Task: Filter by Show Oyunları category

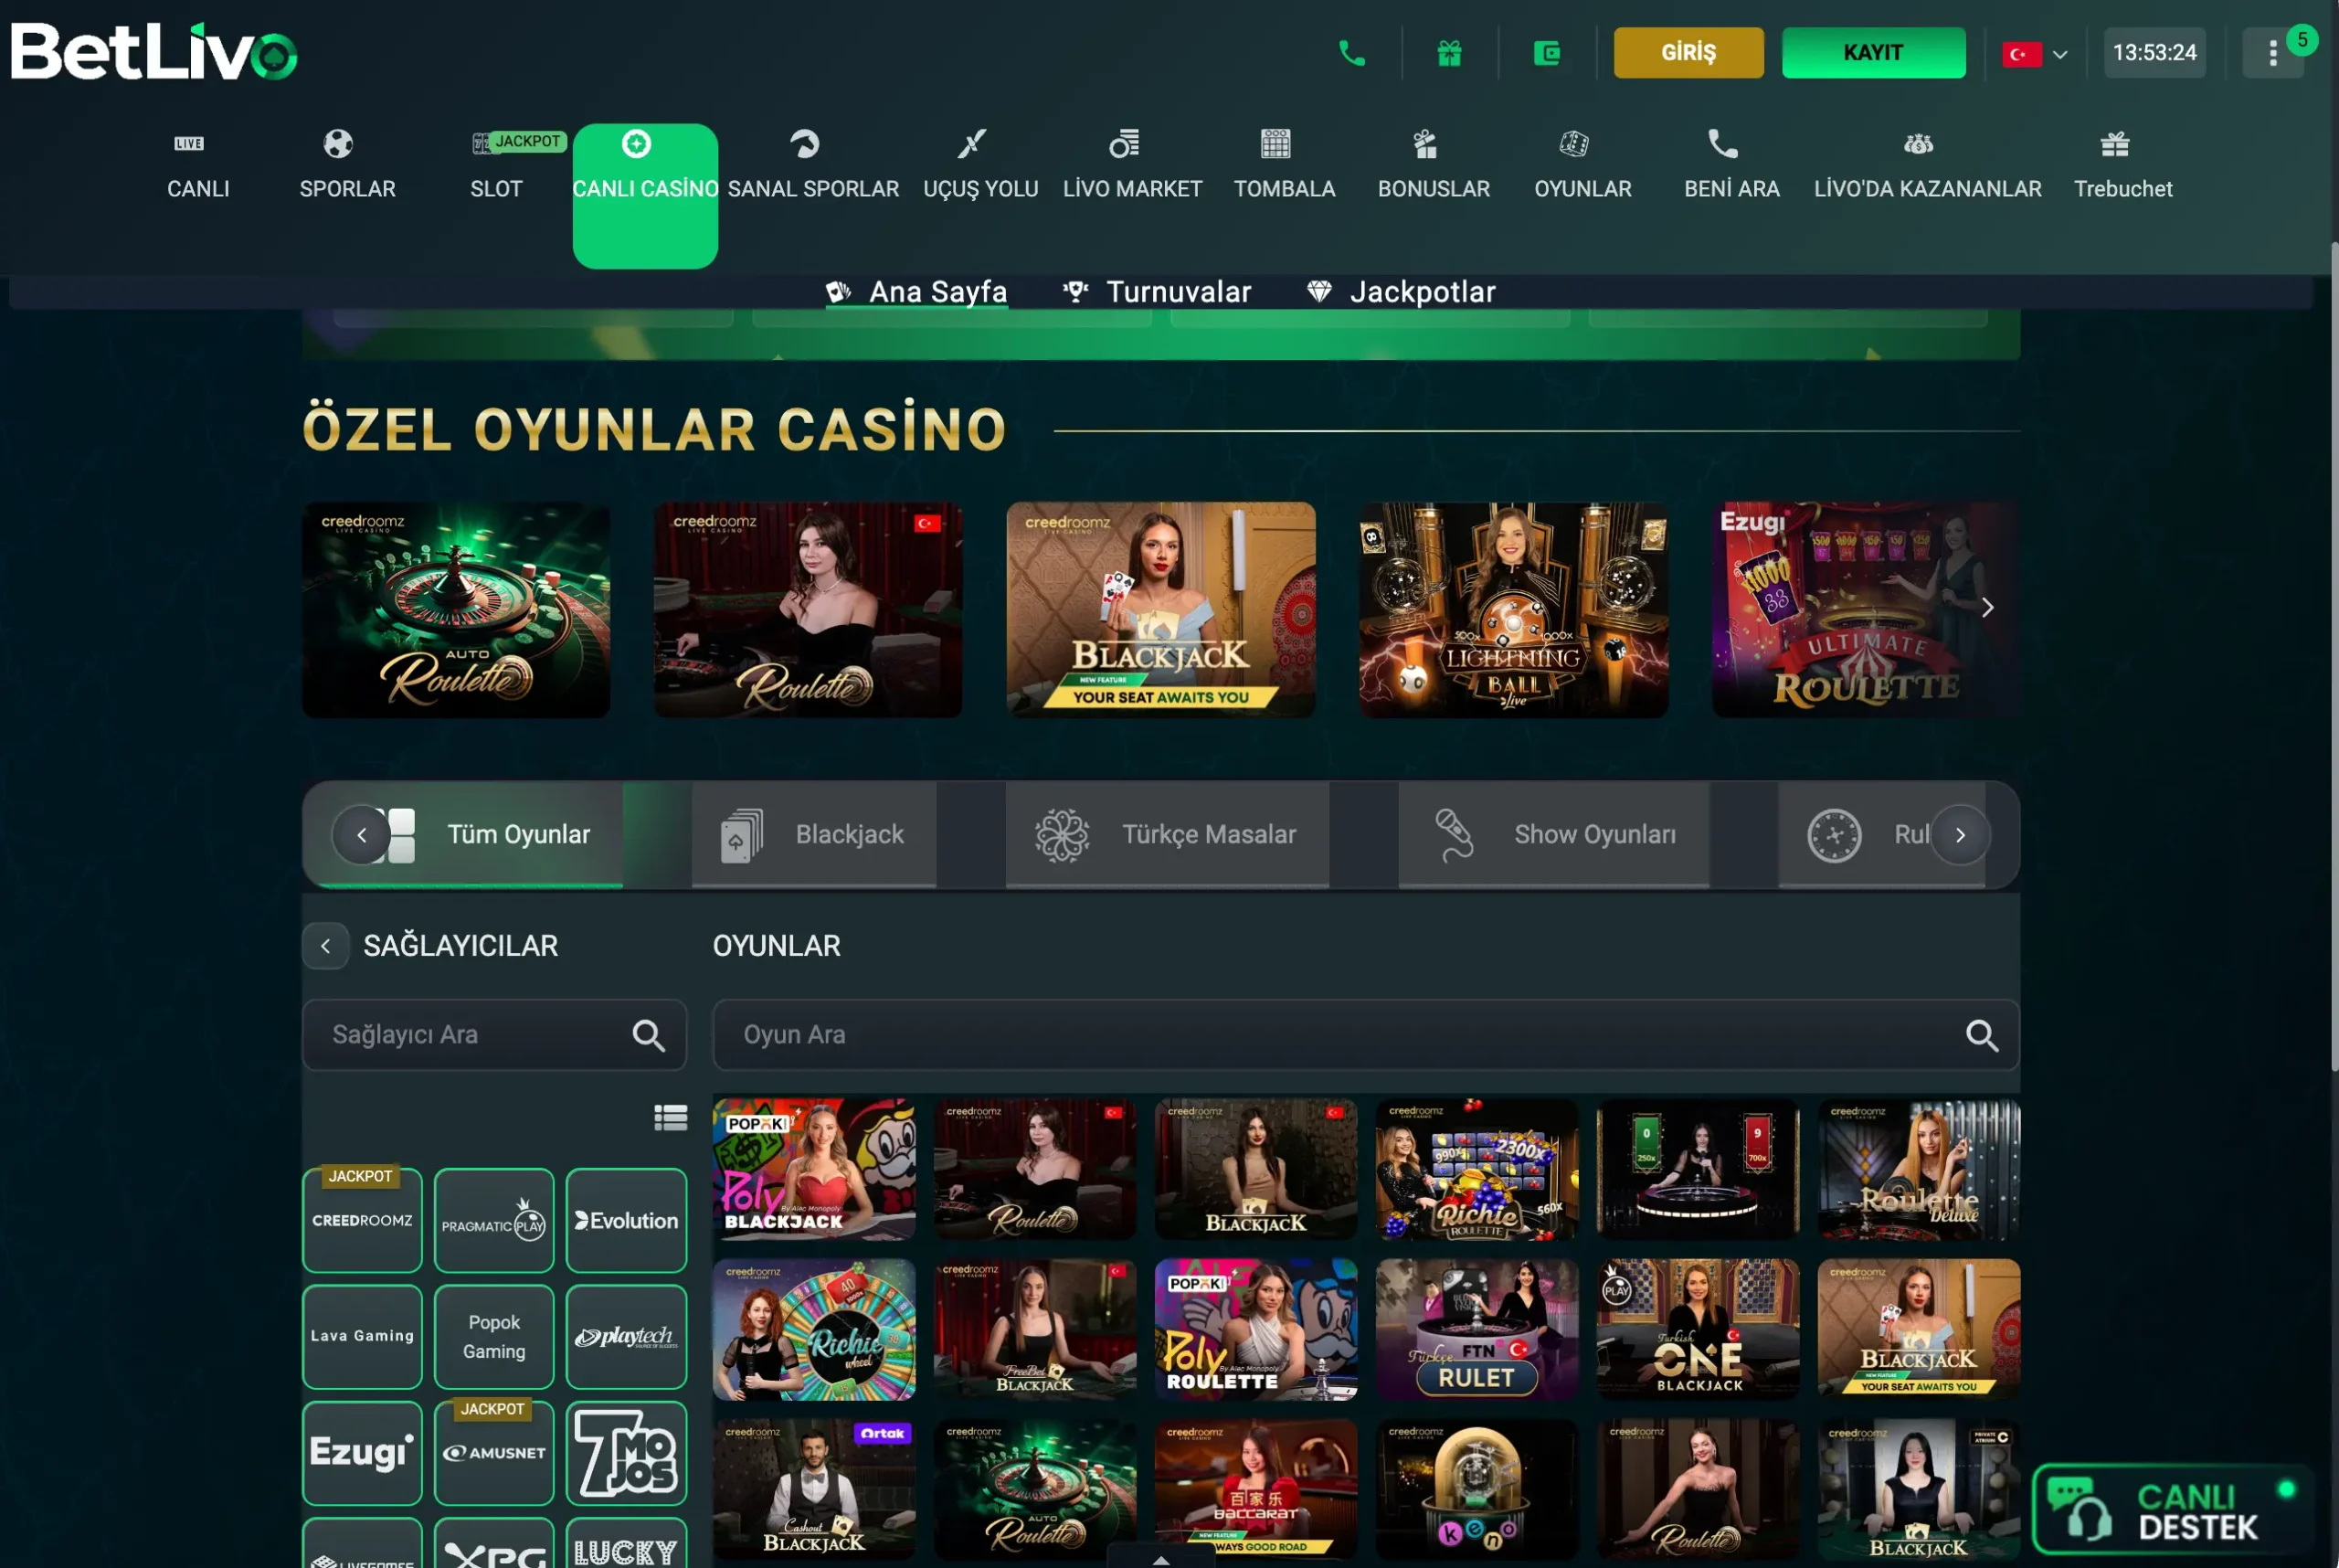Action: tap(1553, 834)
